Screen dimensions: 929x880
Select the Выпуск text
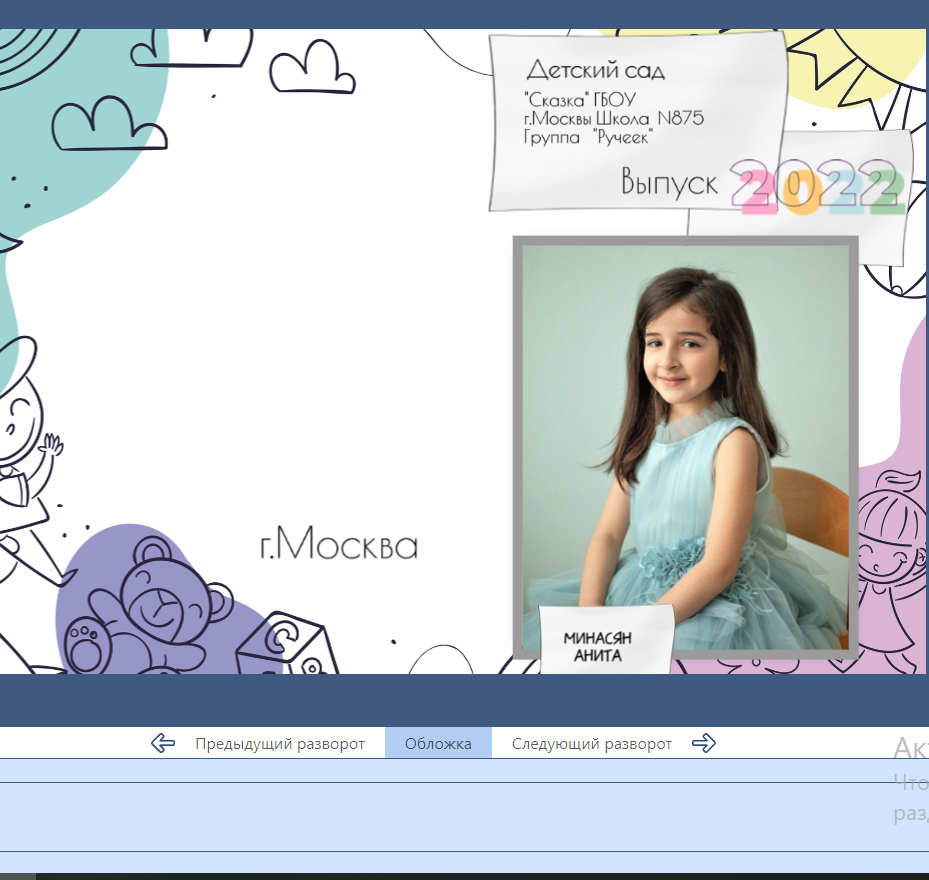(x=669, y=183)
